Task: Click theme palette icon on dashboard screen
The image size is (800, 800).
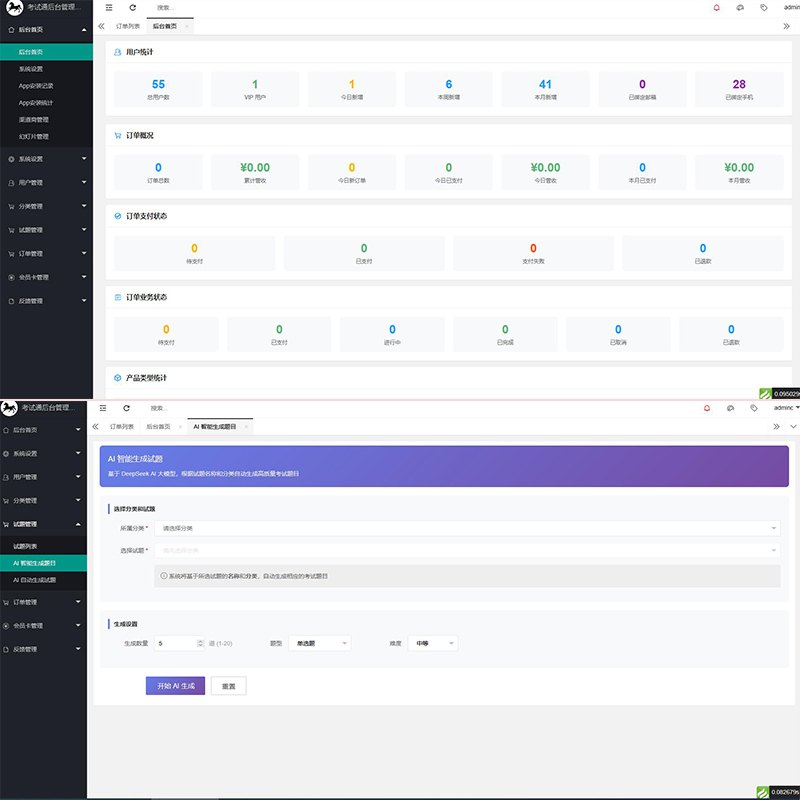Action: [740, 8]
